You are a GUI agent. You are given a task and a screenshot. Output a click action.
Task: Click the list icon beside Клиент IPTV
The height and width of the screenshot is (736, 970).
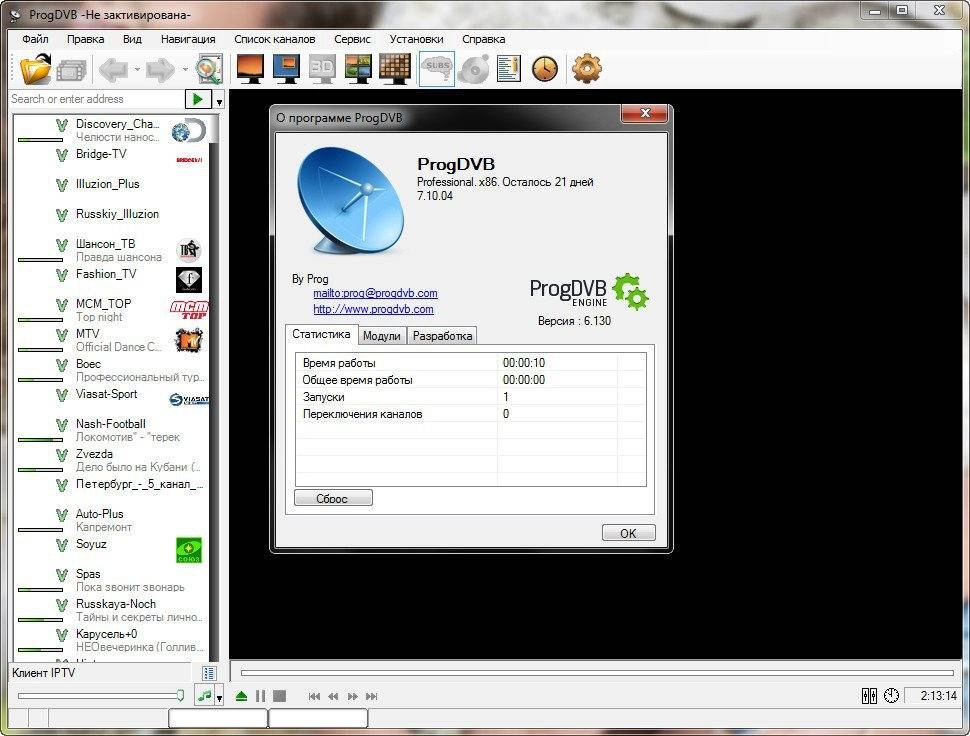click(209, 673)
